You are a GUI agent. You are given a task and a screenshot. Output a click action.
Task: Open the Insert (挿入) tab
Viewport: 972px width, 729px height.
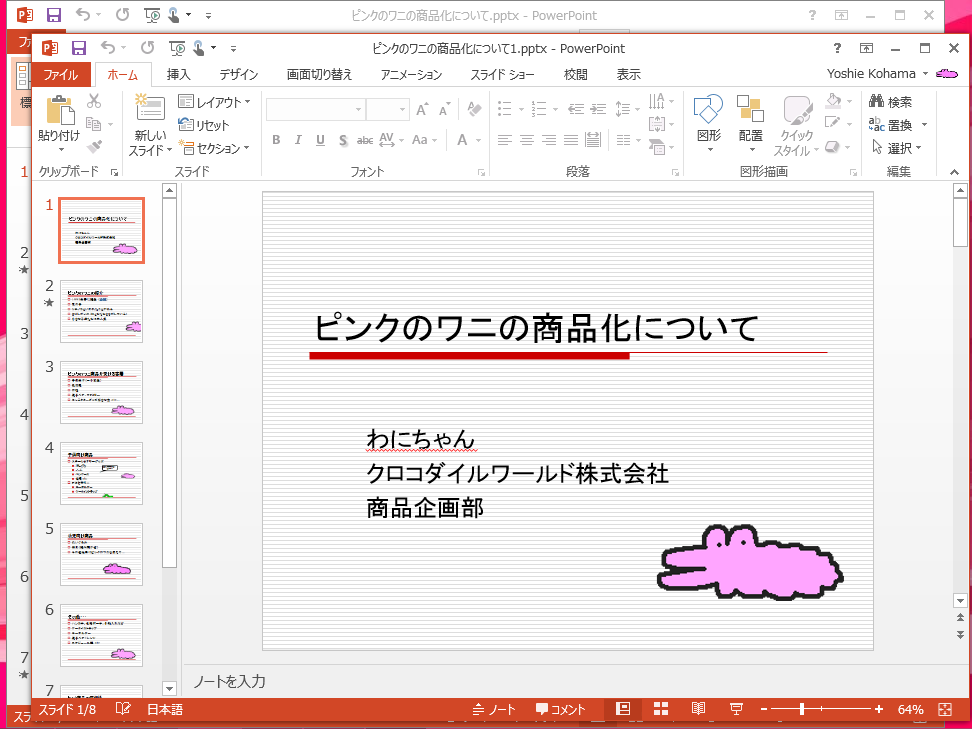click(x=179, y=74)
